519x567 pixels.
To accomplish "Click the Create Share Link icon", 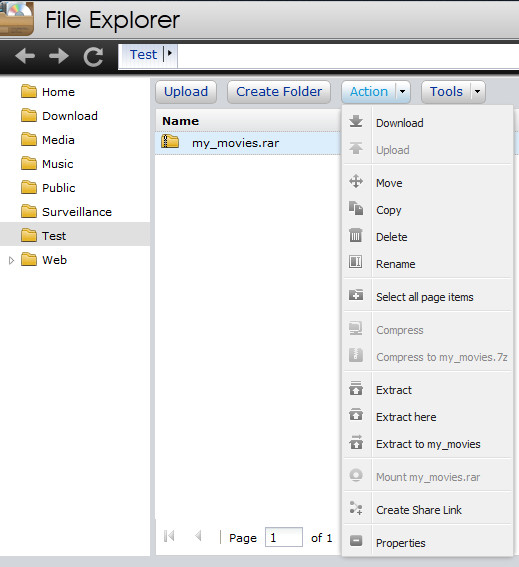I will 356,508.
